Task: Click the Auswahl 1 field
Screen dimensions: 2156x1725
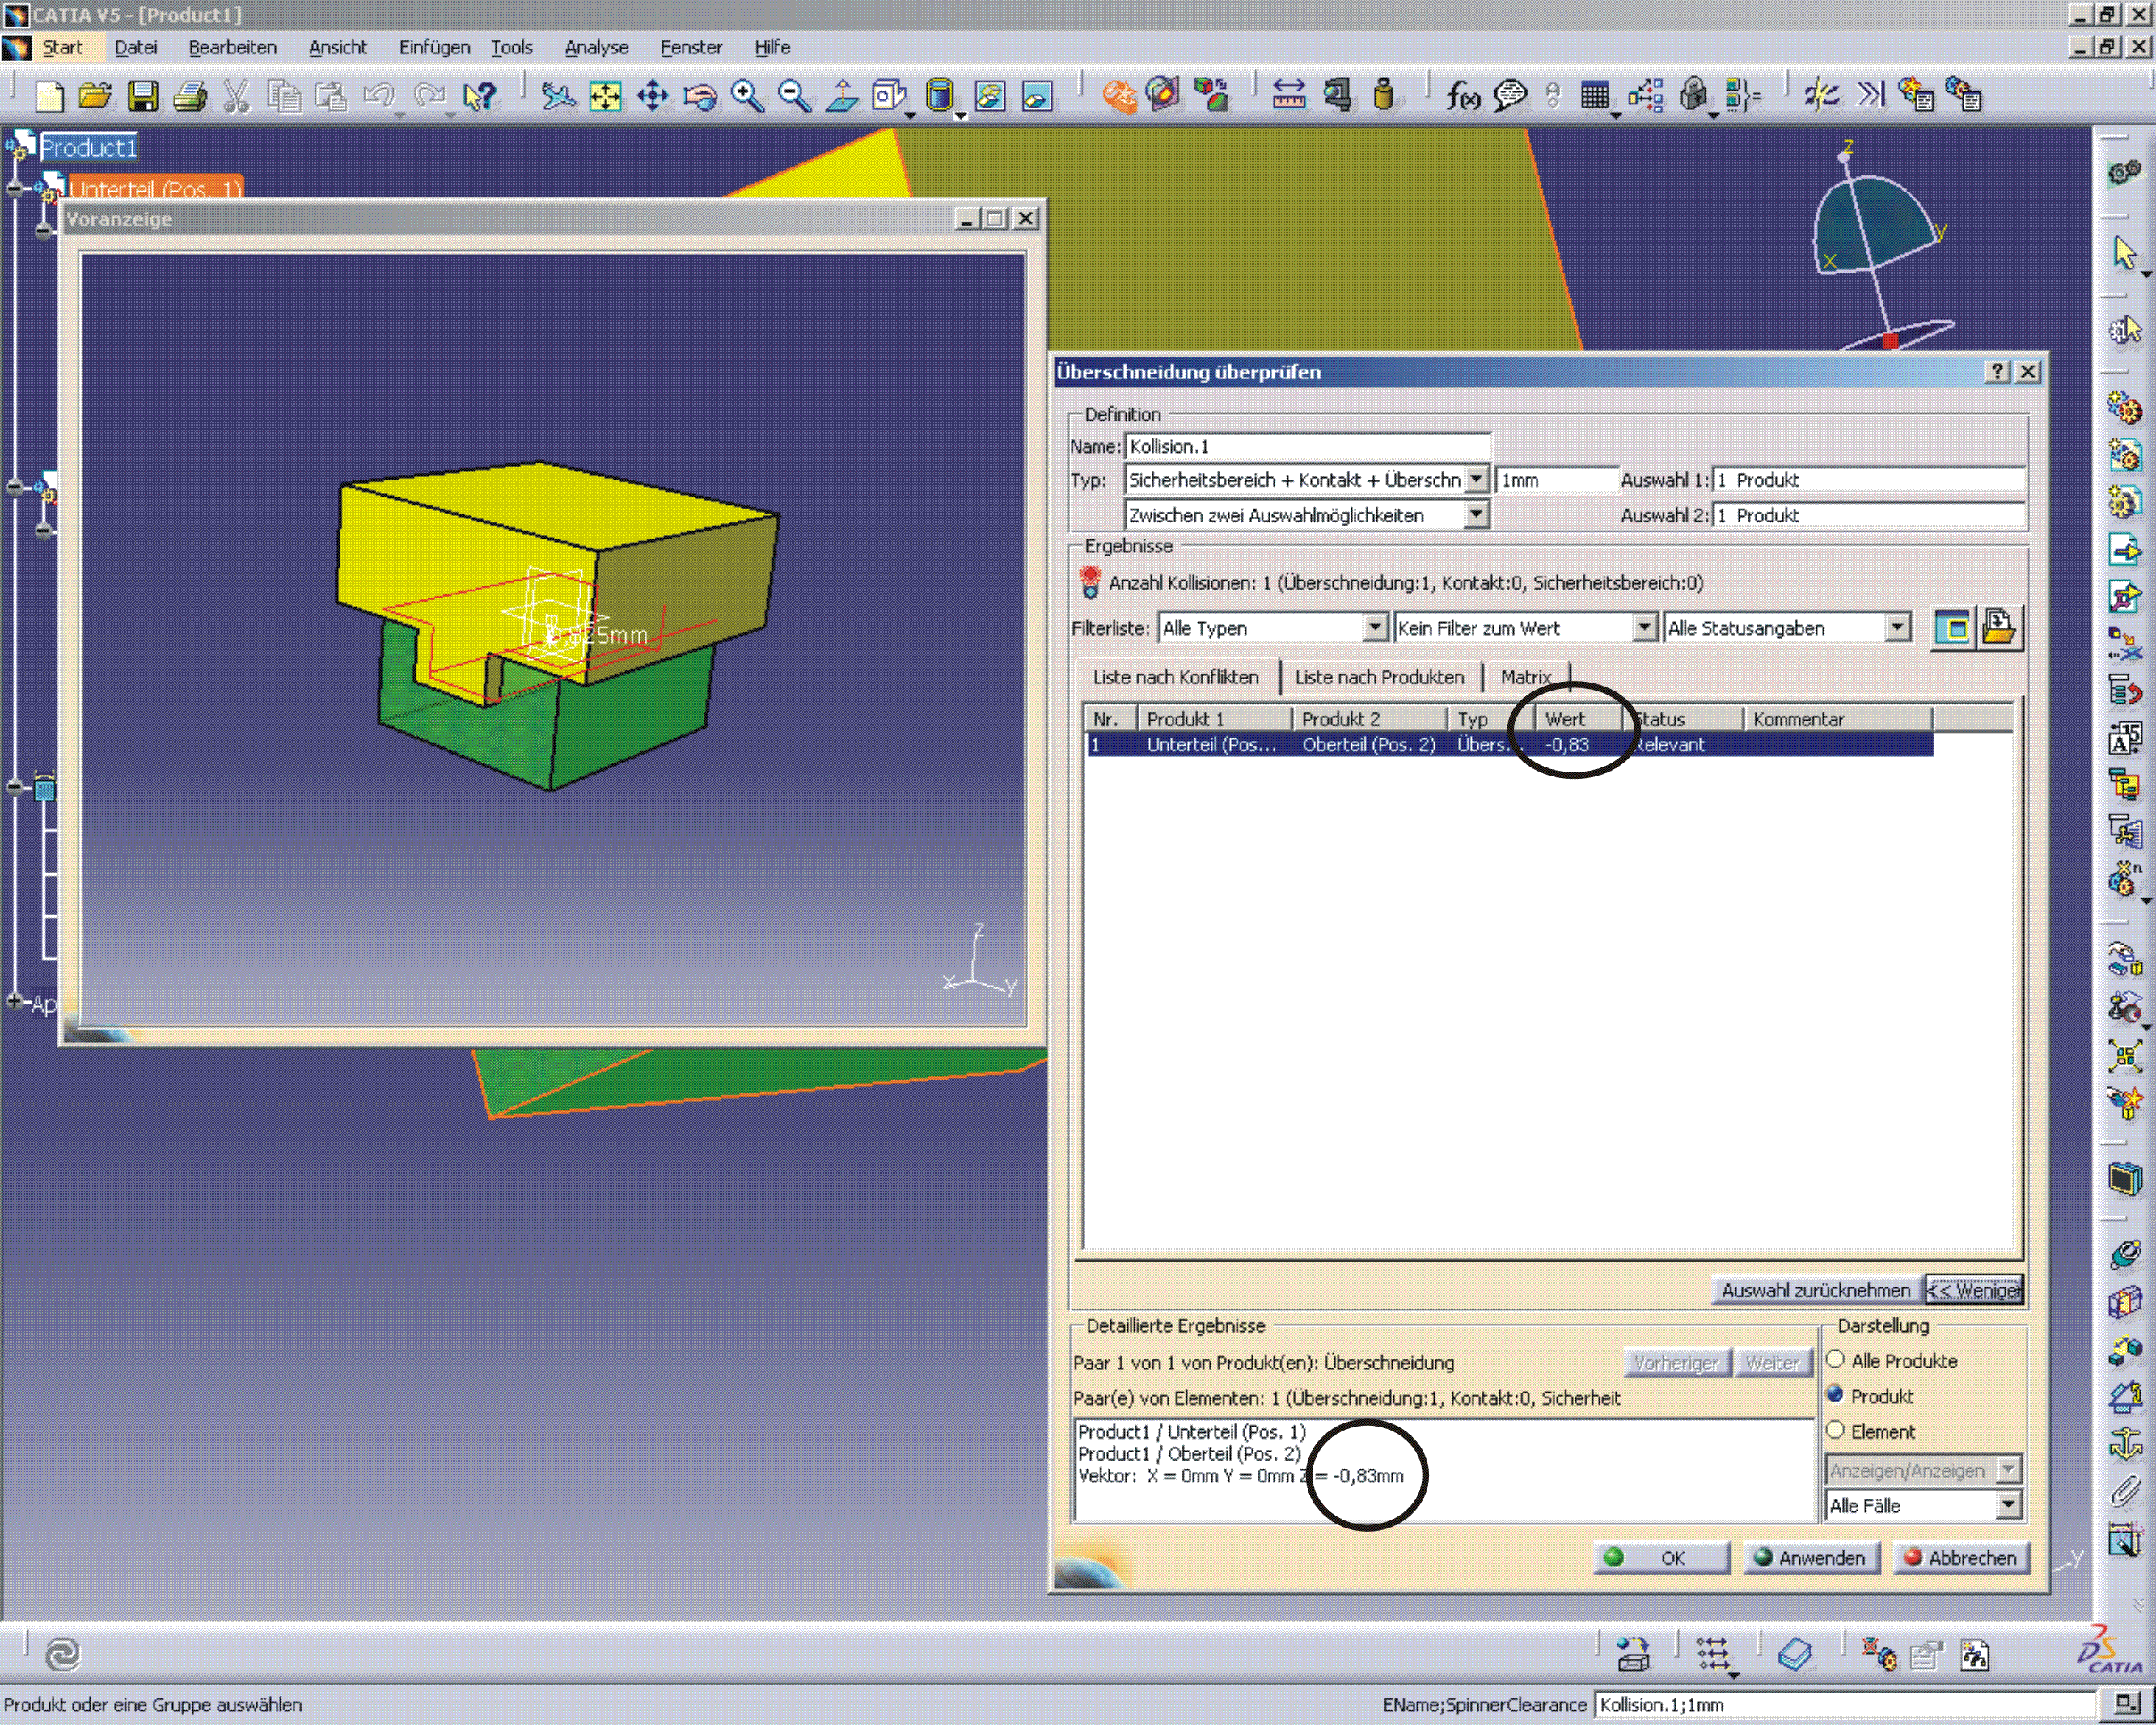Action: click(1869, 480)
